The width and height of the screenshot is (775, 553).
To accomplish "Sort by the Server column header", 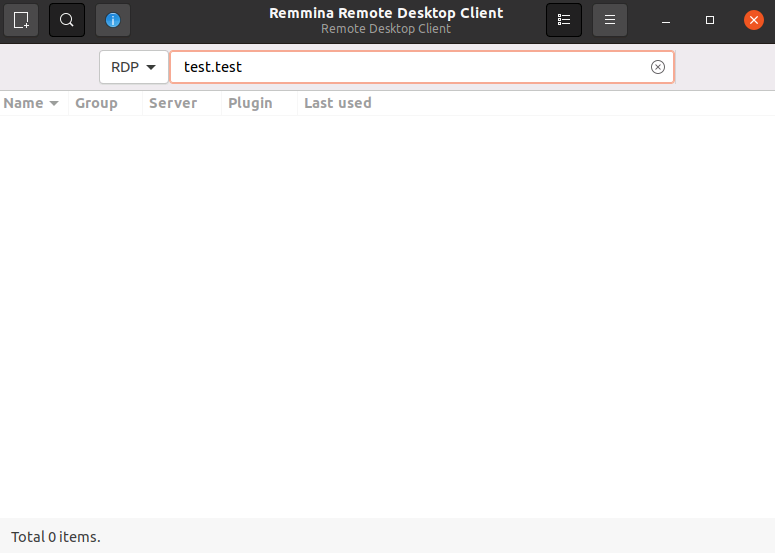I will [x=182, y=103].
